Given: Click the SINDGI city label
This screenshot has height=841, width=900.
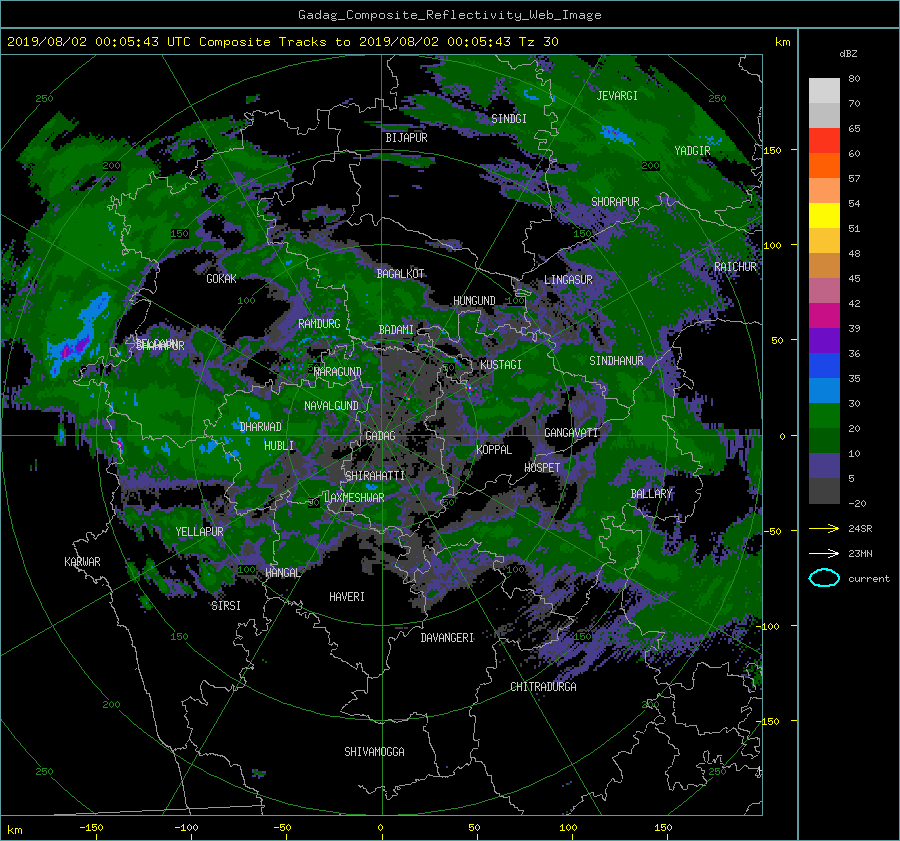Looking at the screenshot, I should tap(509, 119).
